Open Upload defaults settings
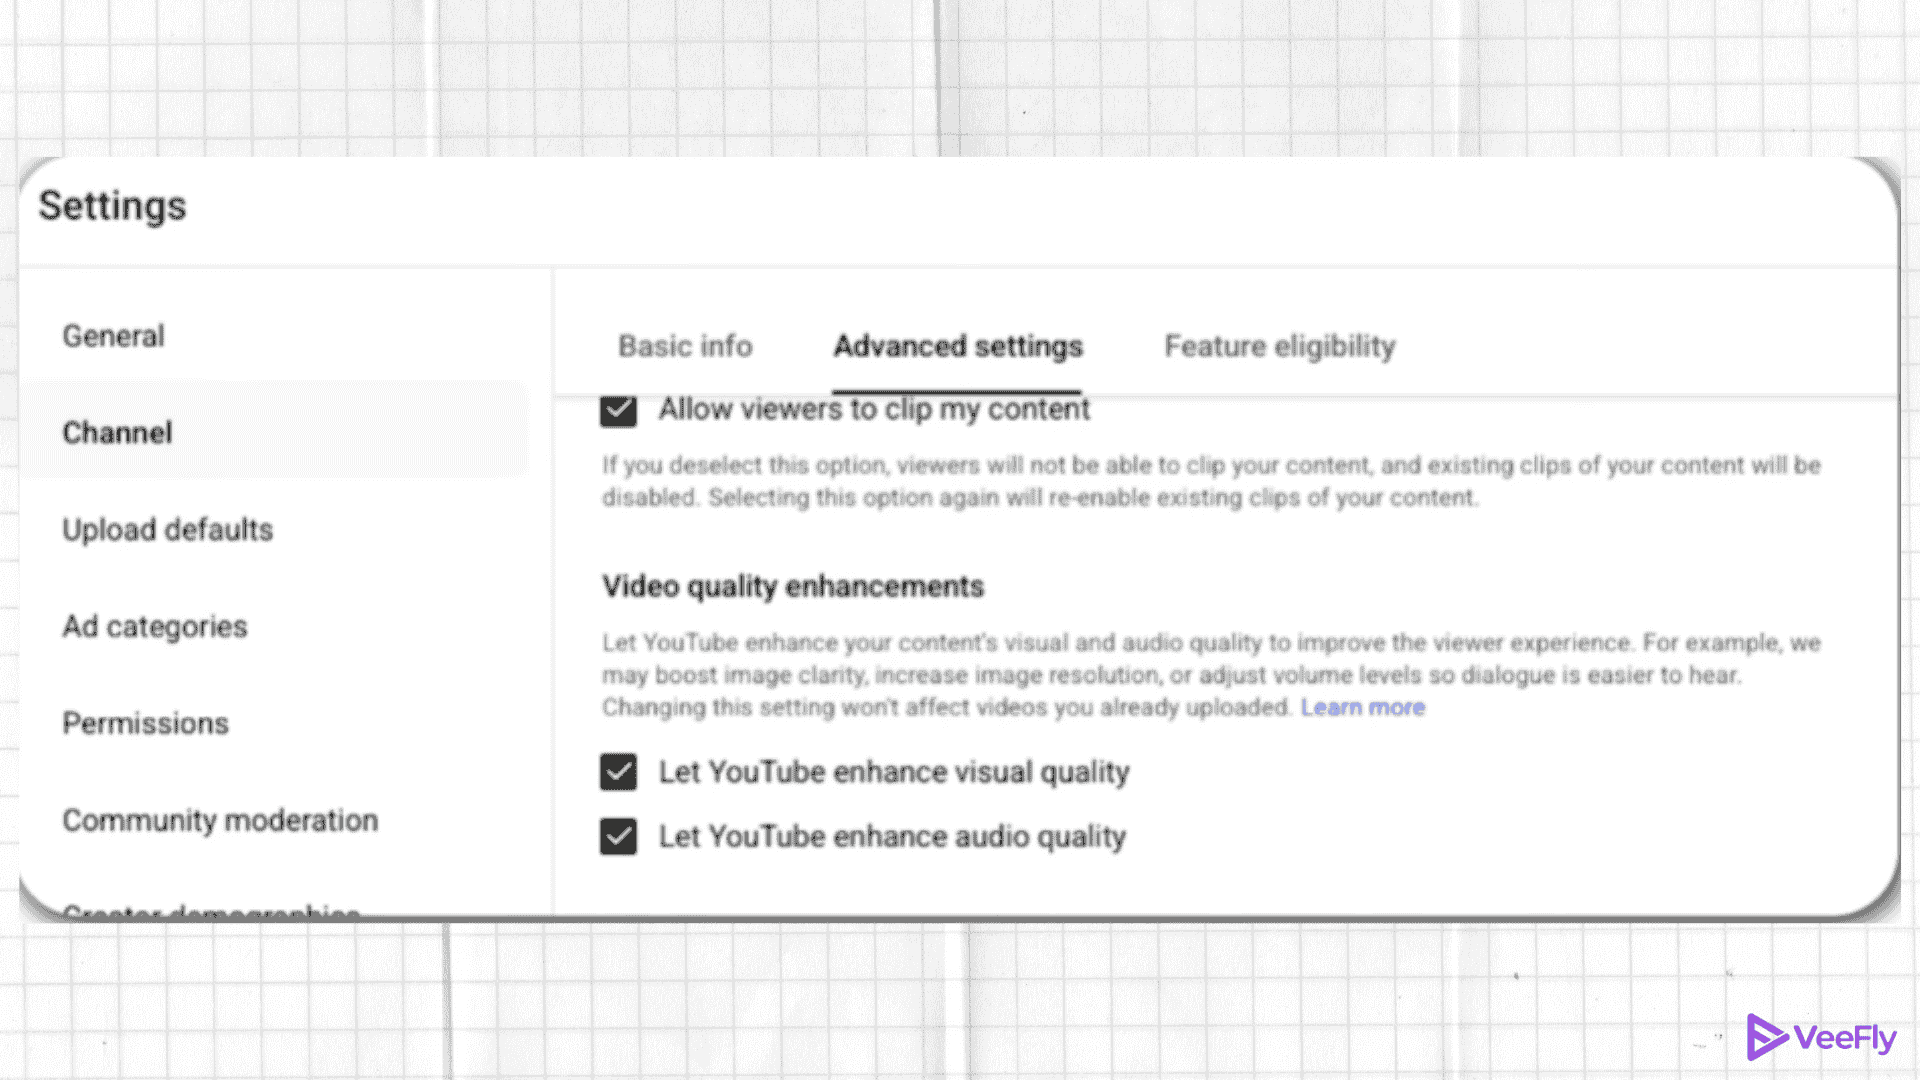 tap(167, 529)
